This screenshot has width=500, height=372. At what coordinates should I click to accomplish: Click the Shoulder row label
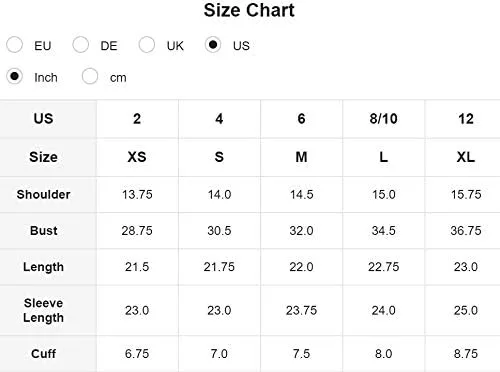click(x=43, y=194)
